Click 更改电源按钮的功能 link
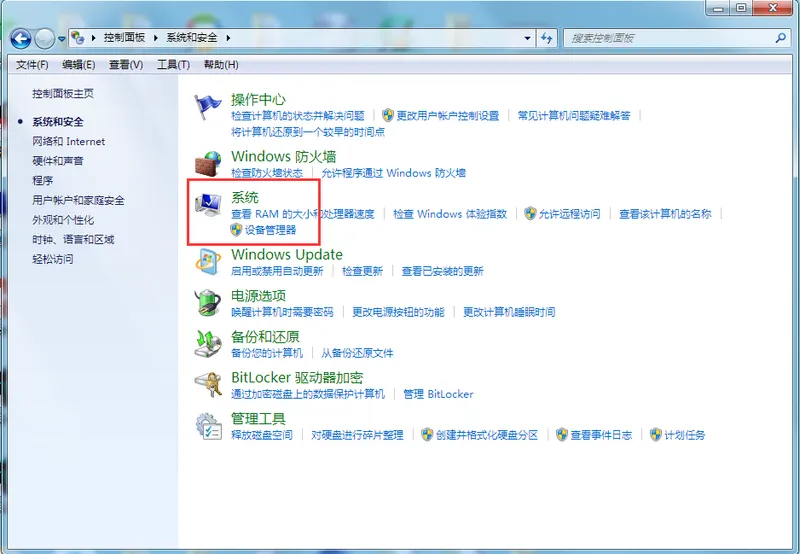 pos(398,312)
